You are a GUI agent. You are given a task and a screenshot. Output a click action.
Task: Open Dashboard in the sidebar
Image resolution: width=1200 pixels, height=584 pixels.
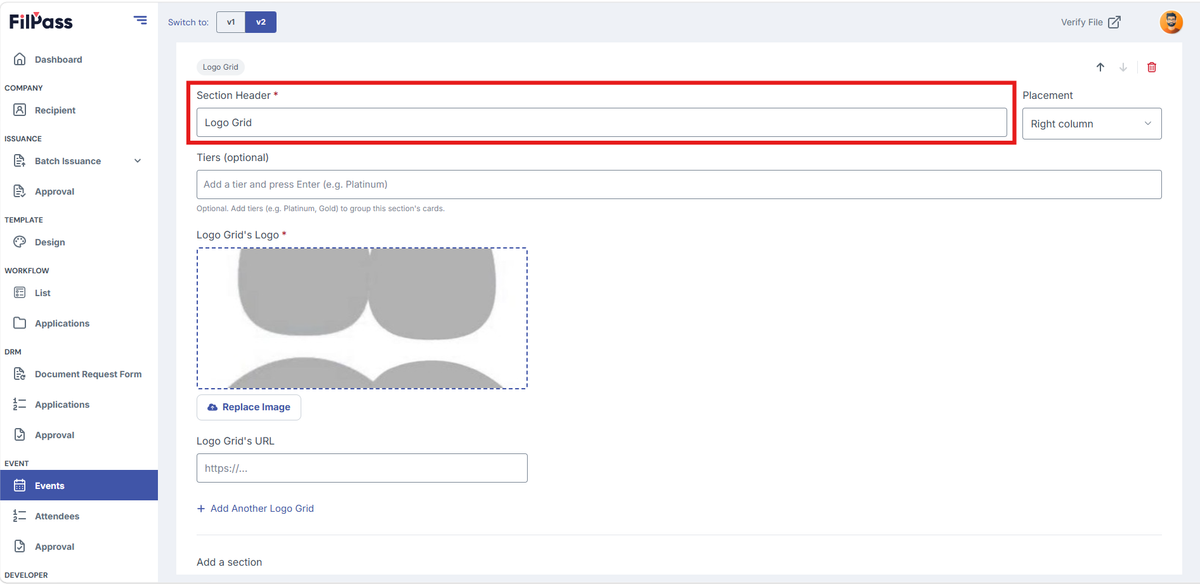(x=79, y=60)
